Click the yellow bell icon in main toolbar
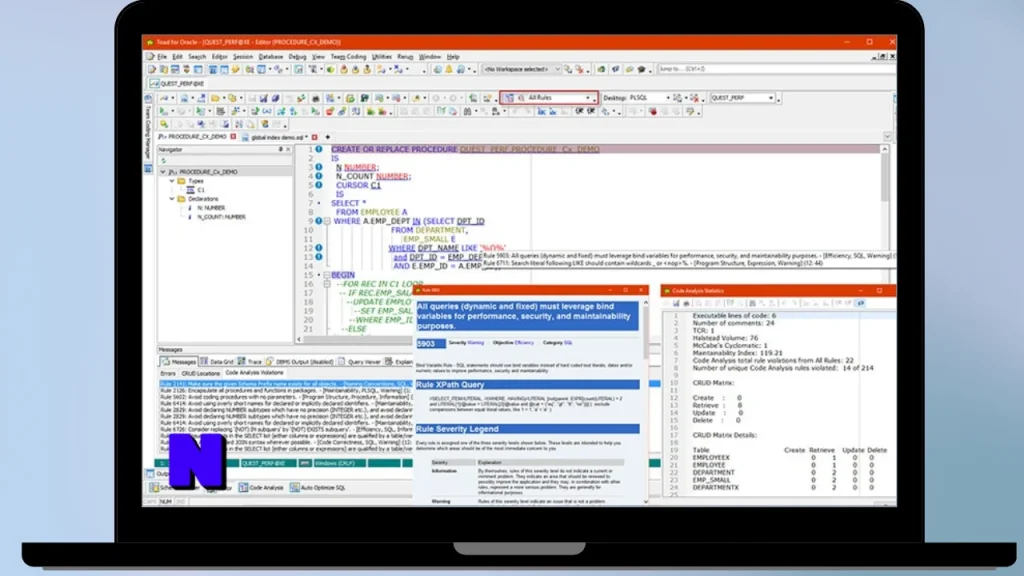The height and width of the screenshot is (576, 1024). (x=449, y=69)
